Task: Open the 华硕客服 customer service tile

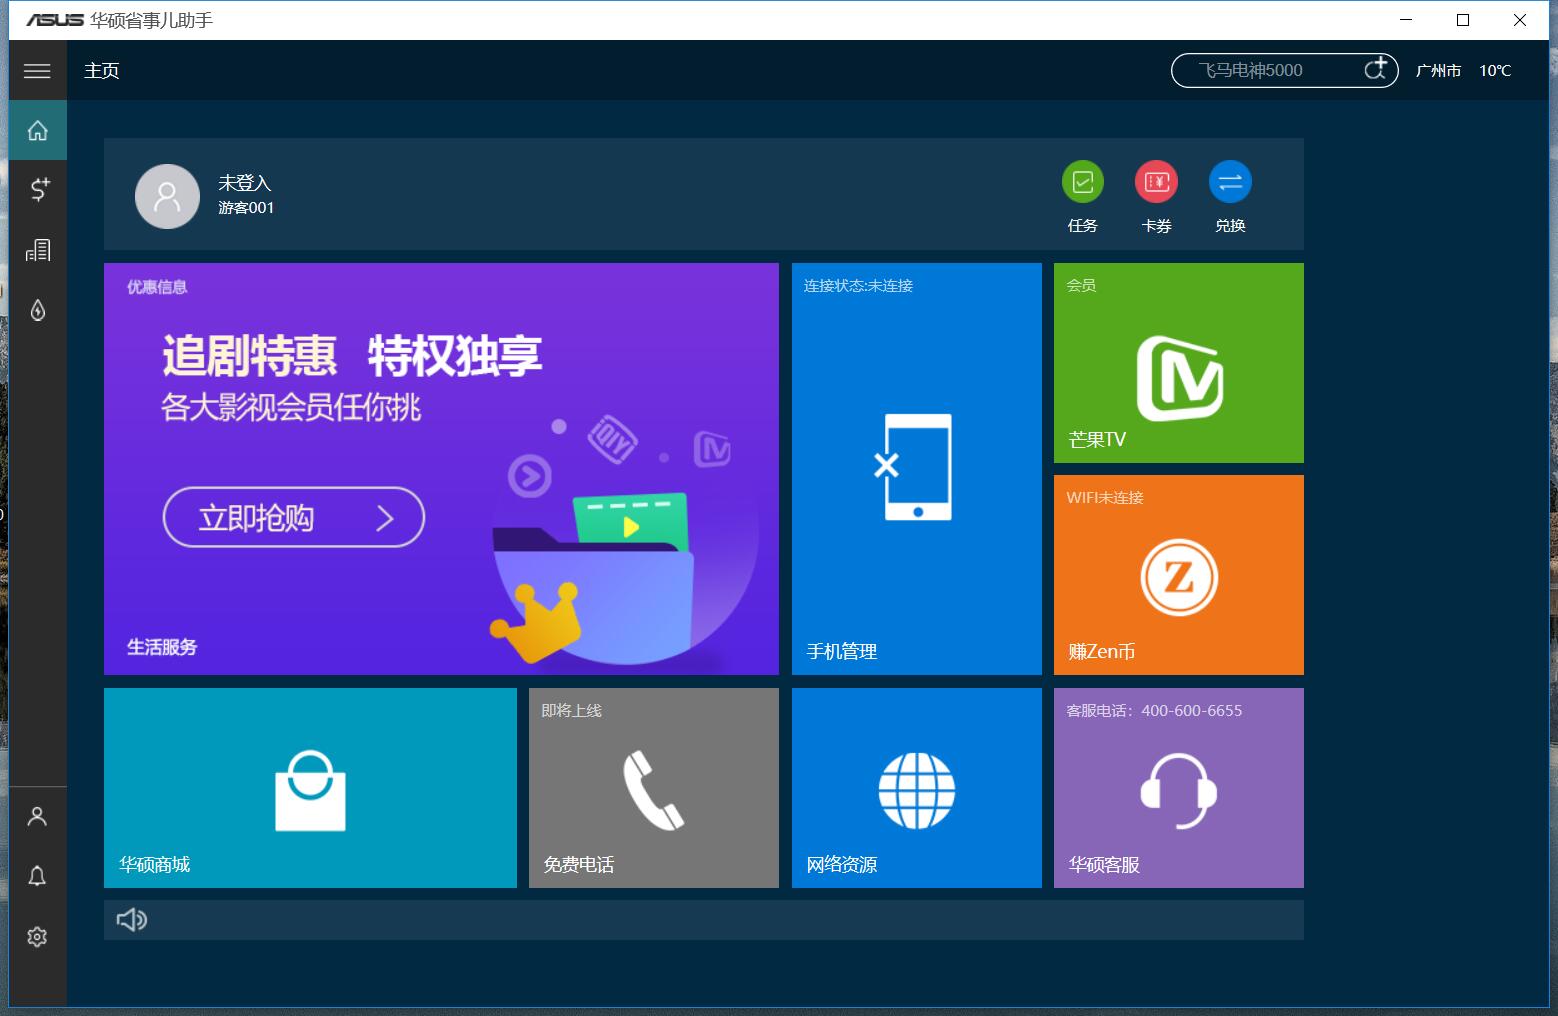Action: tap(1179, 788)
